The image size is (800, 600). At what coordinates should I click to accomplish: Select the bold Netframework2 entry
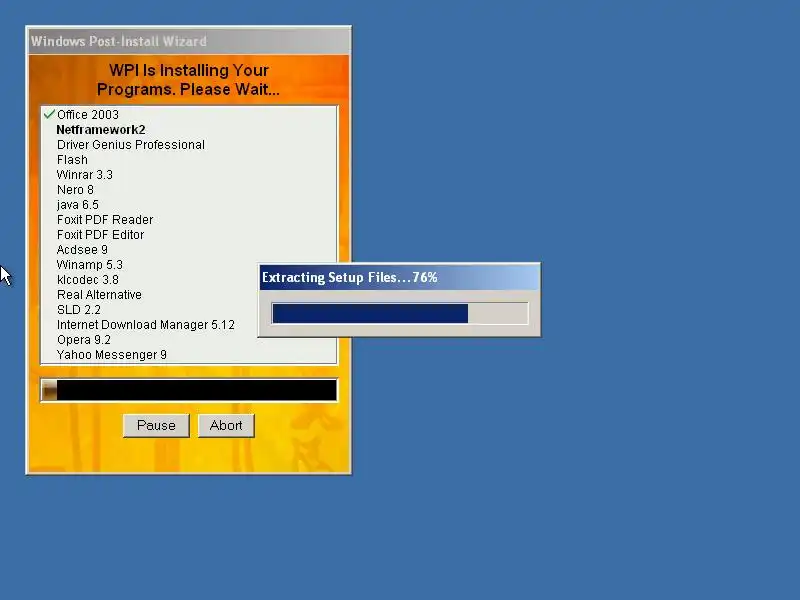101,130
